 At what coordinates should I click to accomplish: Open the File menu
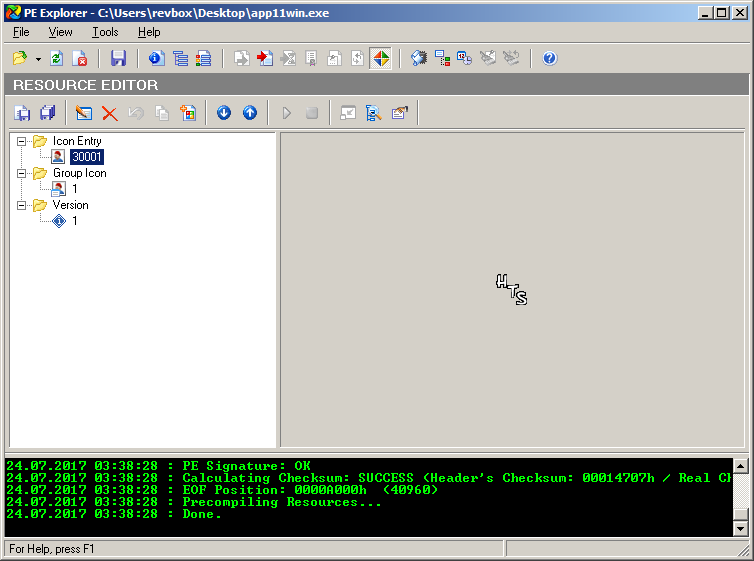[21, 32]
